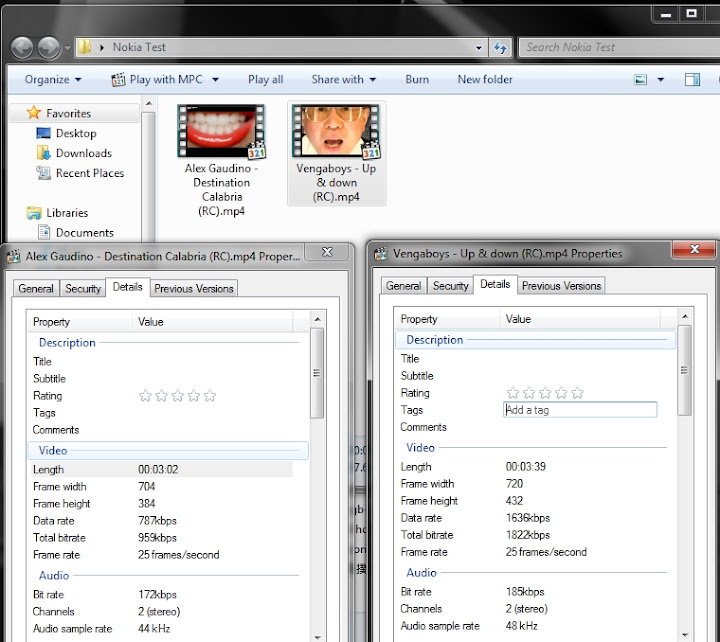The height and width of the screenshot is (642, 720).
Task: Click the Burn toolbar button
Action: (x=417, y=80)
